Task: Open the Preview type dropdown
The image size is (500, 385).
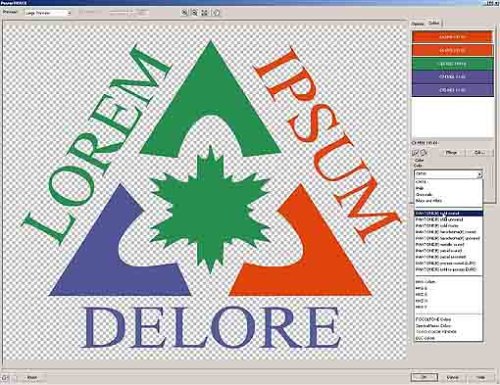Action: point(48,13)
